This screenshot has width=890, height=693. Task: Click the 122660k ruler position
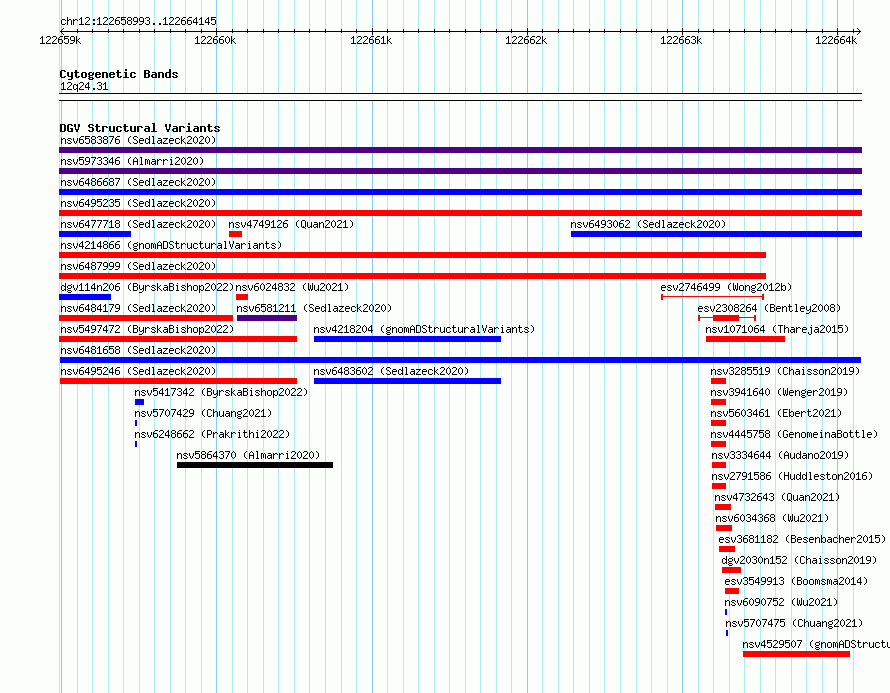point(215,40)
